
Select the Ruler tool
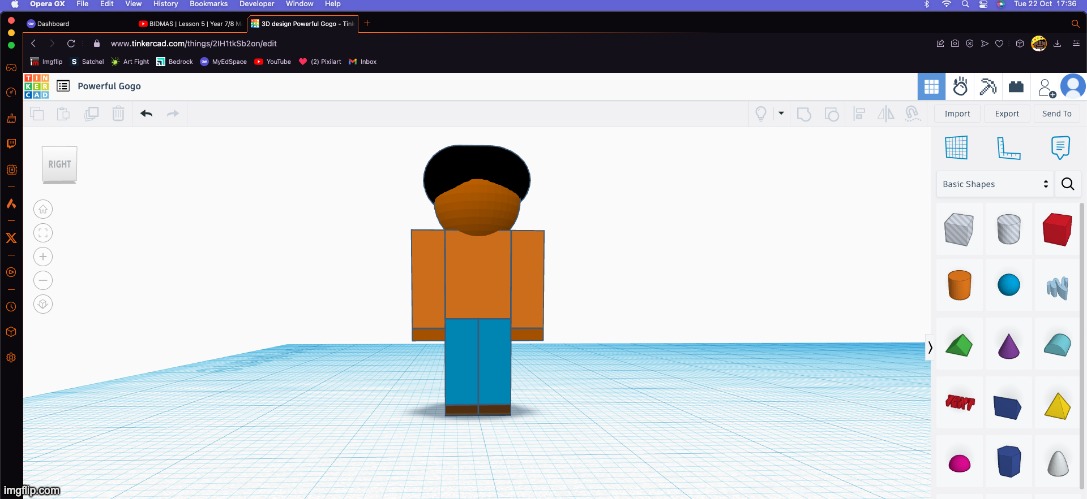1008,148
